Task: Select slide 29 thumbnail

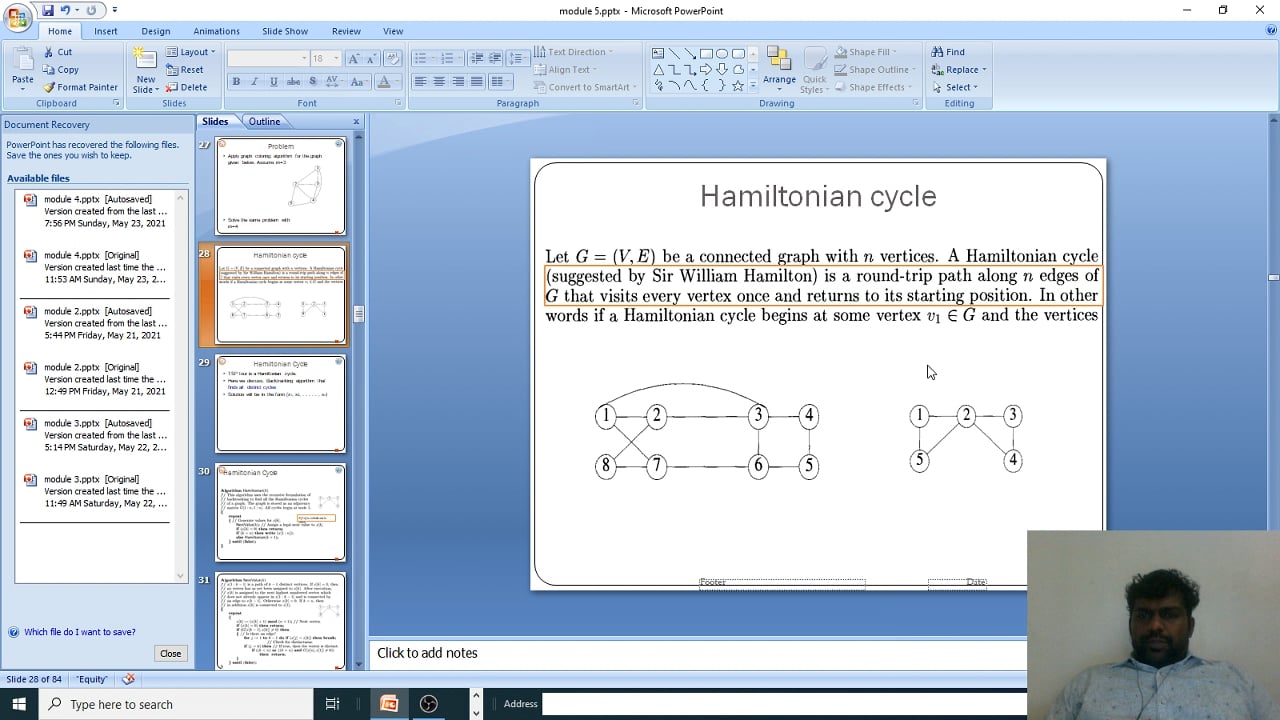Action: [x=281, y=403]
